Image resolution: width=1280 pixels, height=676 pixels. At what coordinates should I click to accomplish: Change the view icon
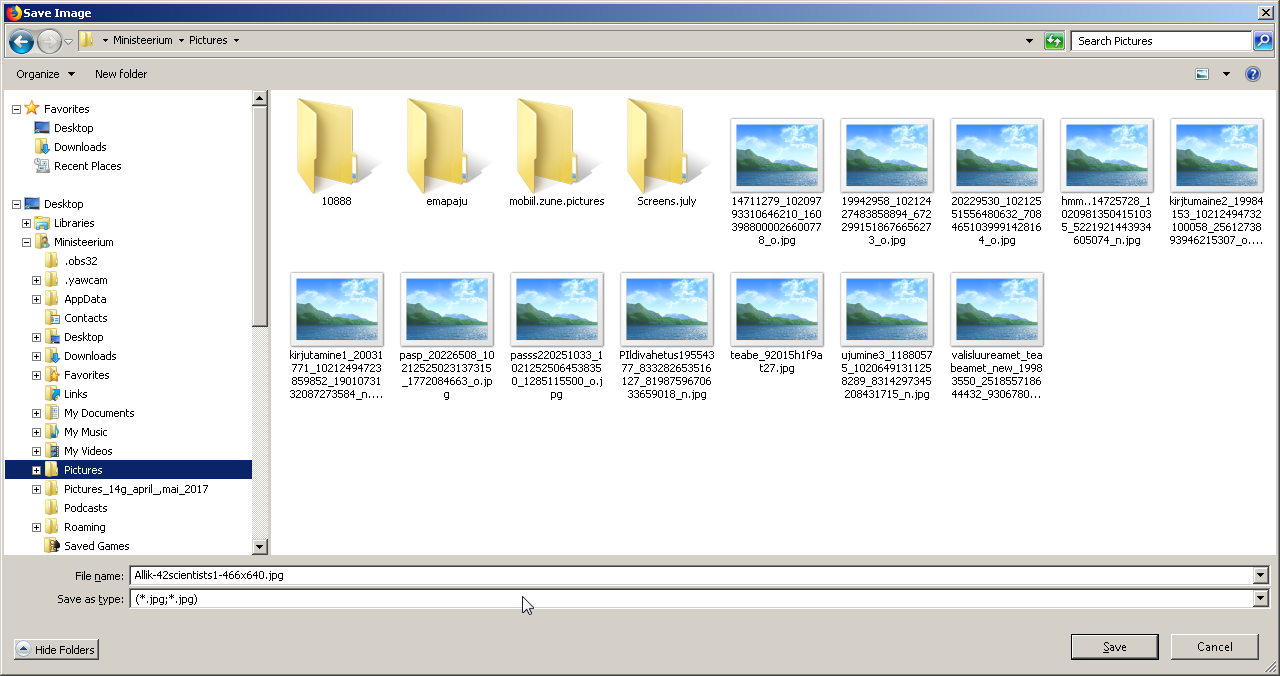point(1202,74)
